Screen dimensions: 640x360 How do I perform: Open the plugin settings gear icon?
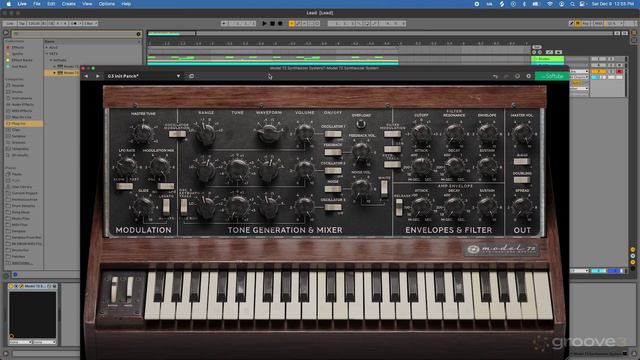529,76
